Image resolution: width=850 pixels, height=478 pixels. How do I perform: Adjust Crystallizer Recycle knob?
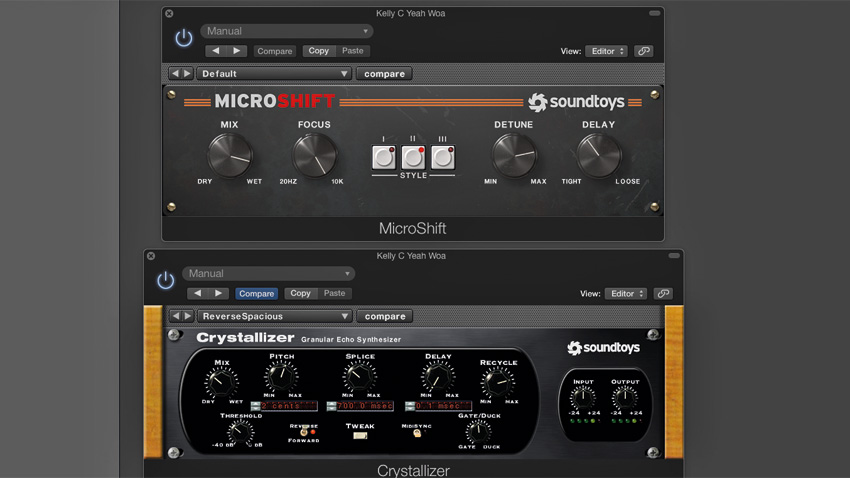tap(498, 382)
